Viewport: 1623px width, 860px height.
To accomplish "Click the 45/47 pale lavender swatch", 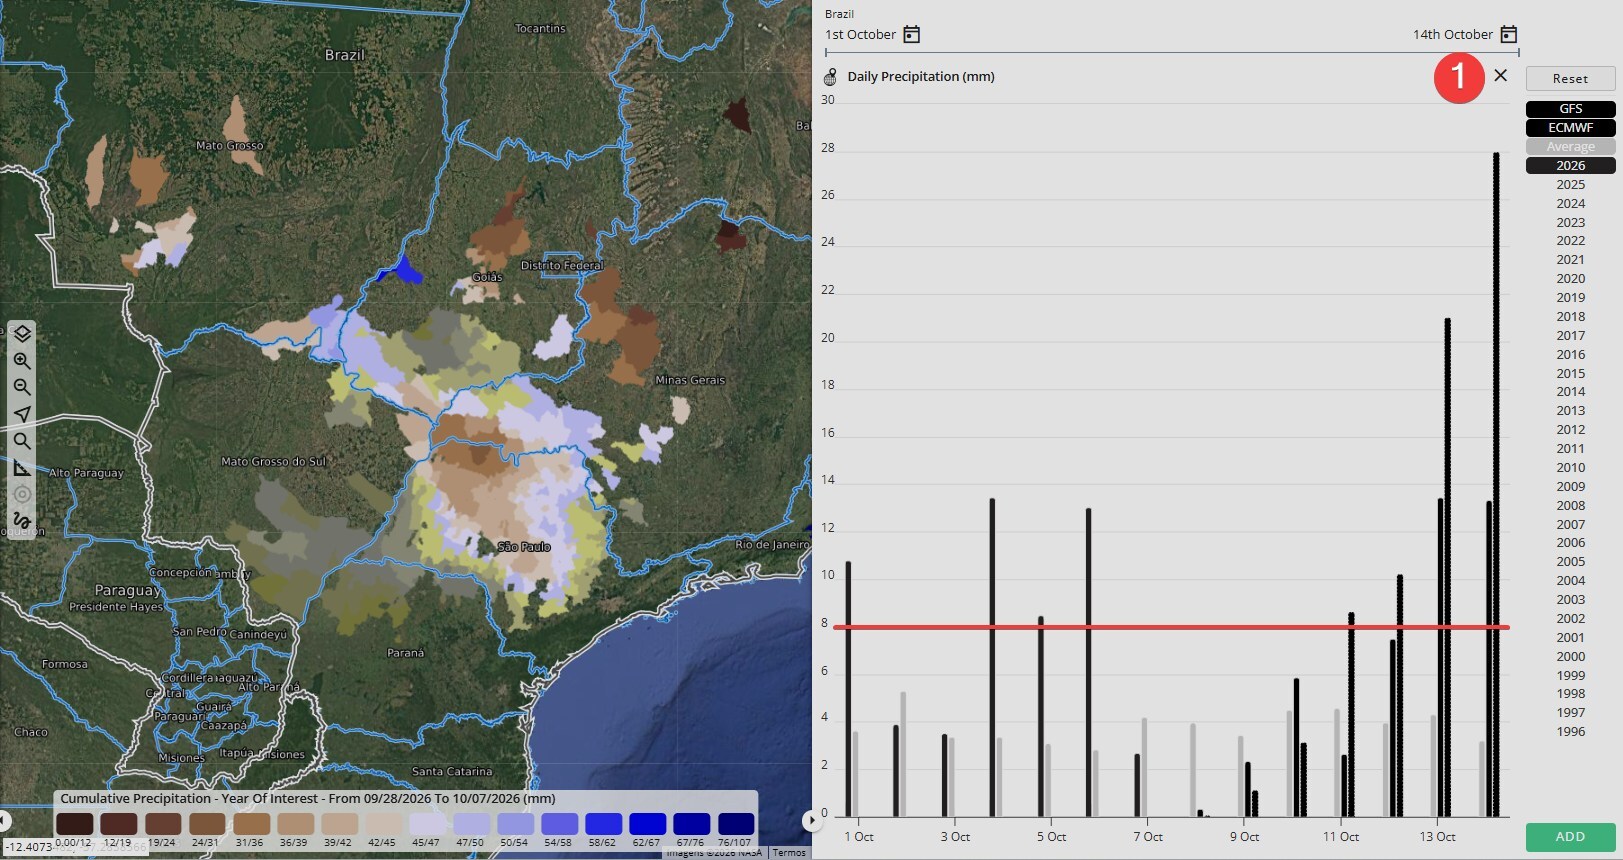I will click(427, 824).
